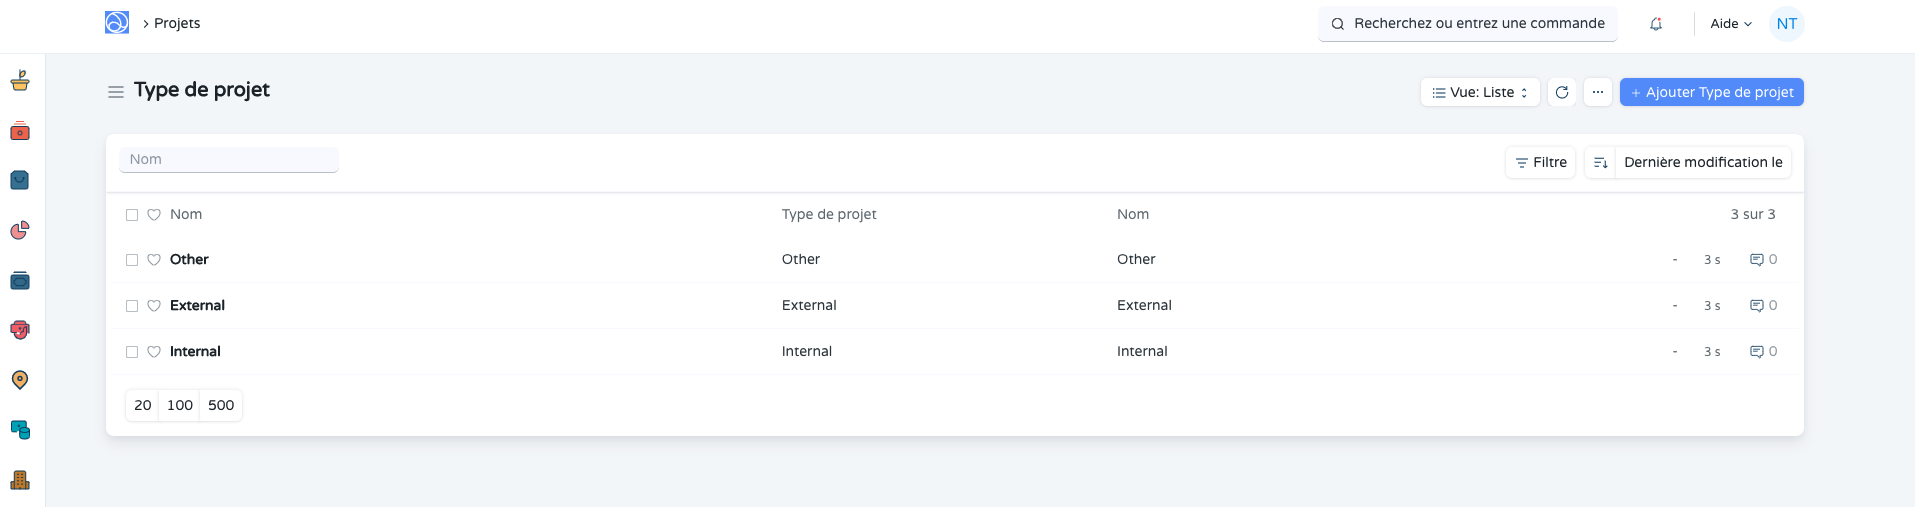Toggle the sidebar hamburger icon
The image size is (1915, 507).
point(116,92)
